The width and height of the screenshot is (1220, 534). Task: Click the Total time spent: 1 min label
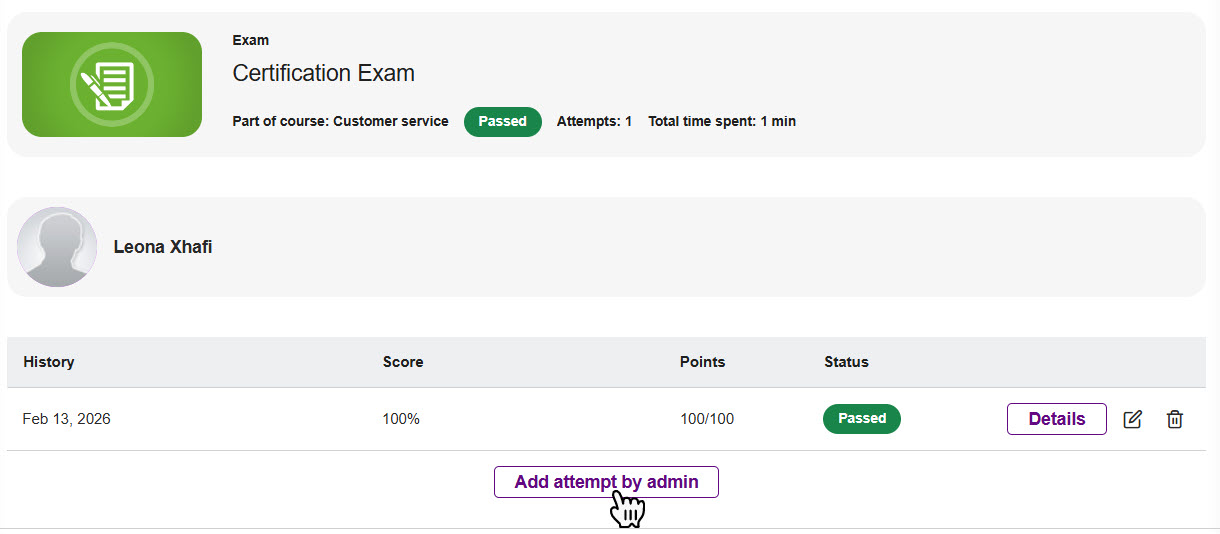click(x=722, y=121)
